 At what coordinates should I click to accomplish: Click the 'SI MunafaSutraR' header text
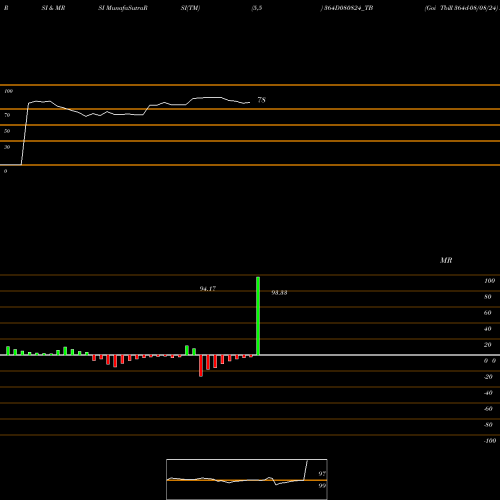[x=123, y=8]
